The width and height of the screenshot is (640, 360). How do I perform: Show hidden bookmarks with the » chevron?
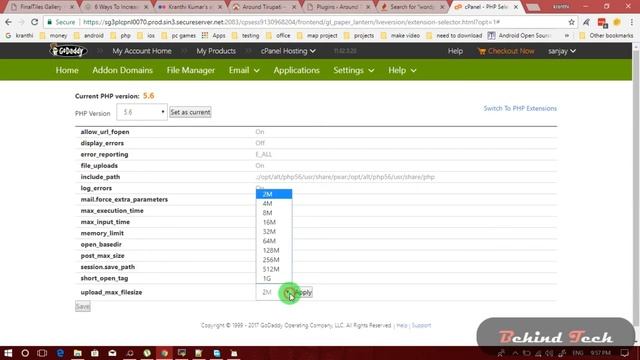click(x=567, y=36)
